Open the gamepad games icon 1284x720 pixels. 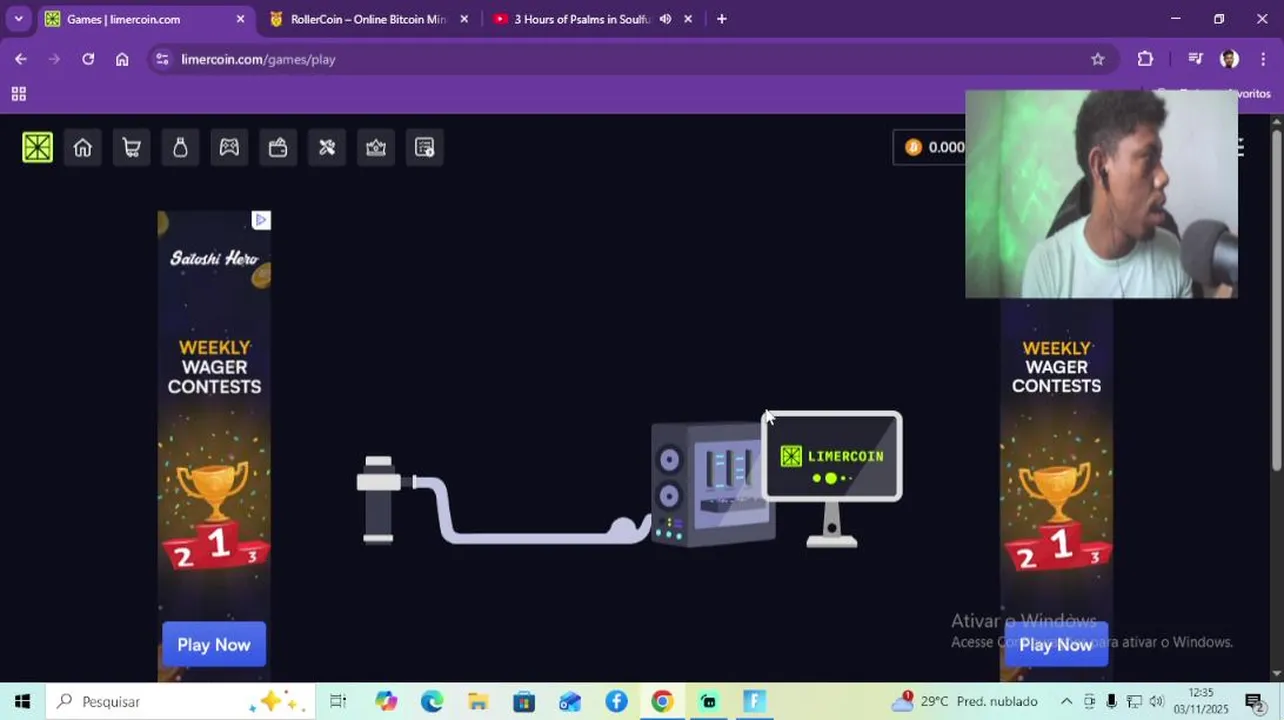pos(229,148)
